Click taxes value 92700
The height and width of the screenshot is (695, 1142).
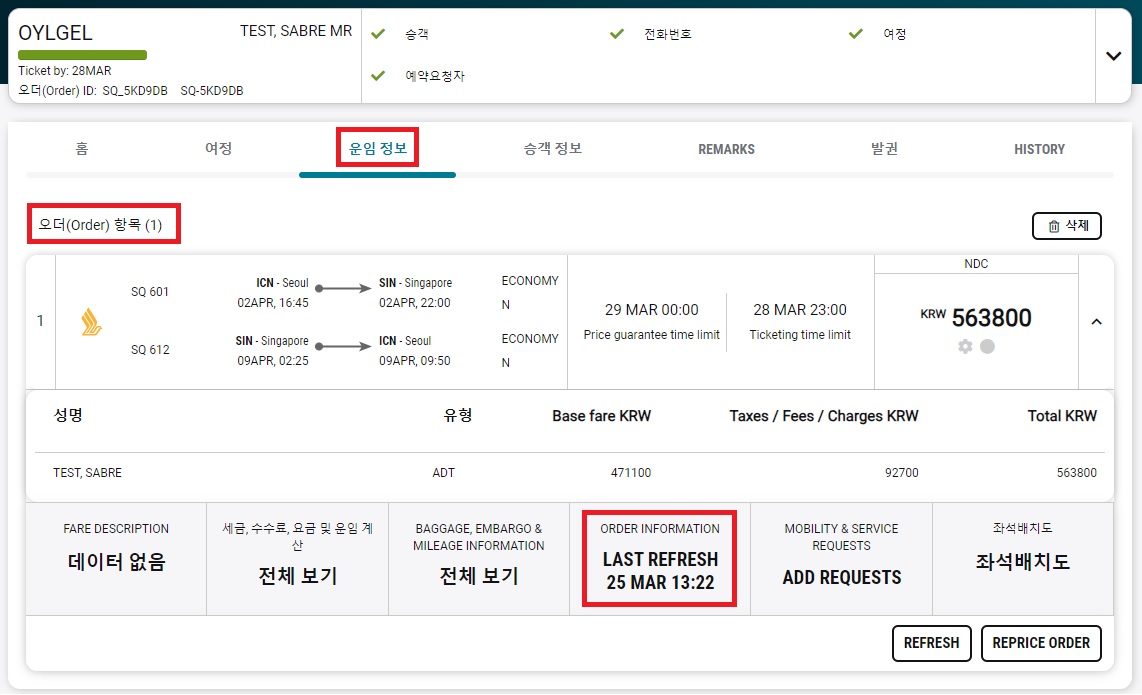coord(902,473)
